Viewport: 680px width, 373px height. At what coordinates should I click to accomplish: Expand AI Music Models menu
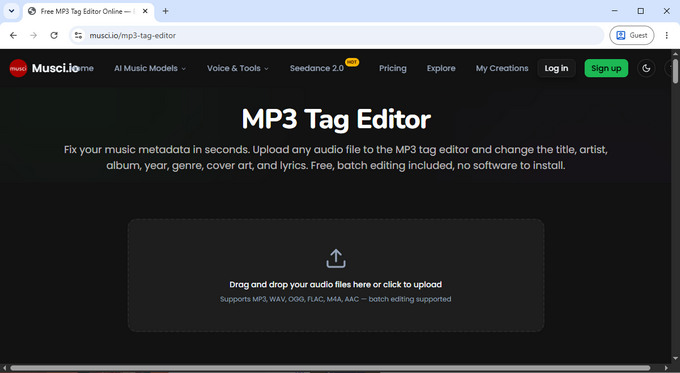[x=150, y=68]
